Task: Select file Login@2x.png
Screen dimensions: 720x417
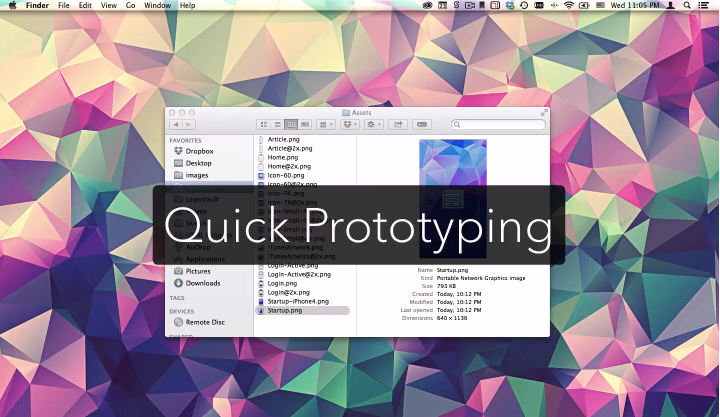Action: pos(289,293)
